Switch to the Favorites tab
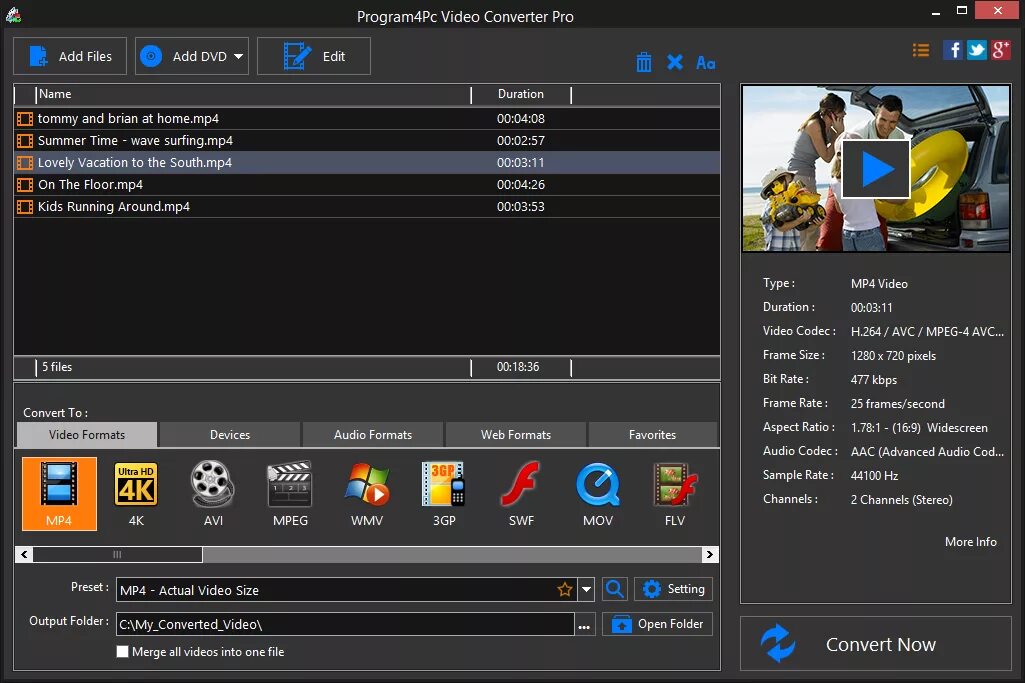Screen dimensions: 1025x683 click(652, 435)
